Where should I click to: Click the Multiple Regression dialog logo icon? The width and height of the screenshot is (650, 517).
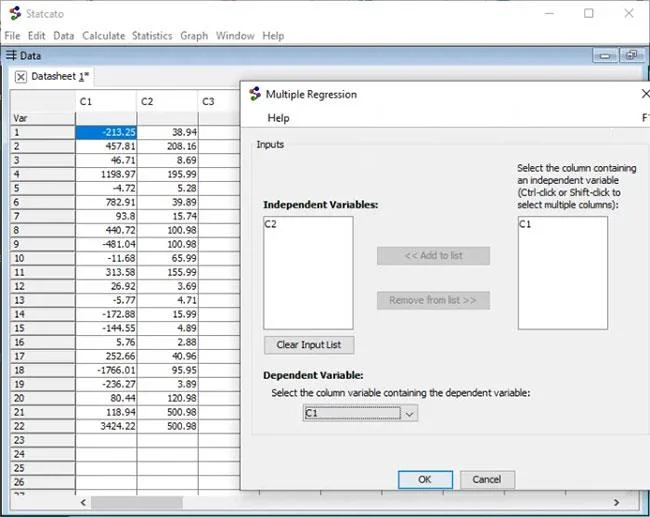(255, 94)
